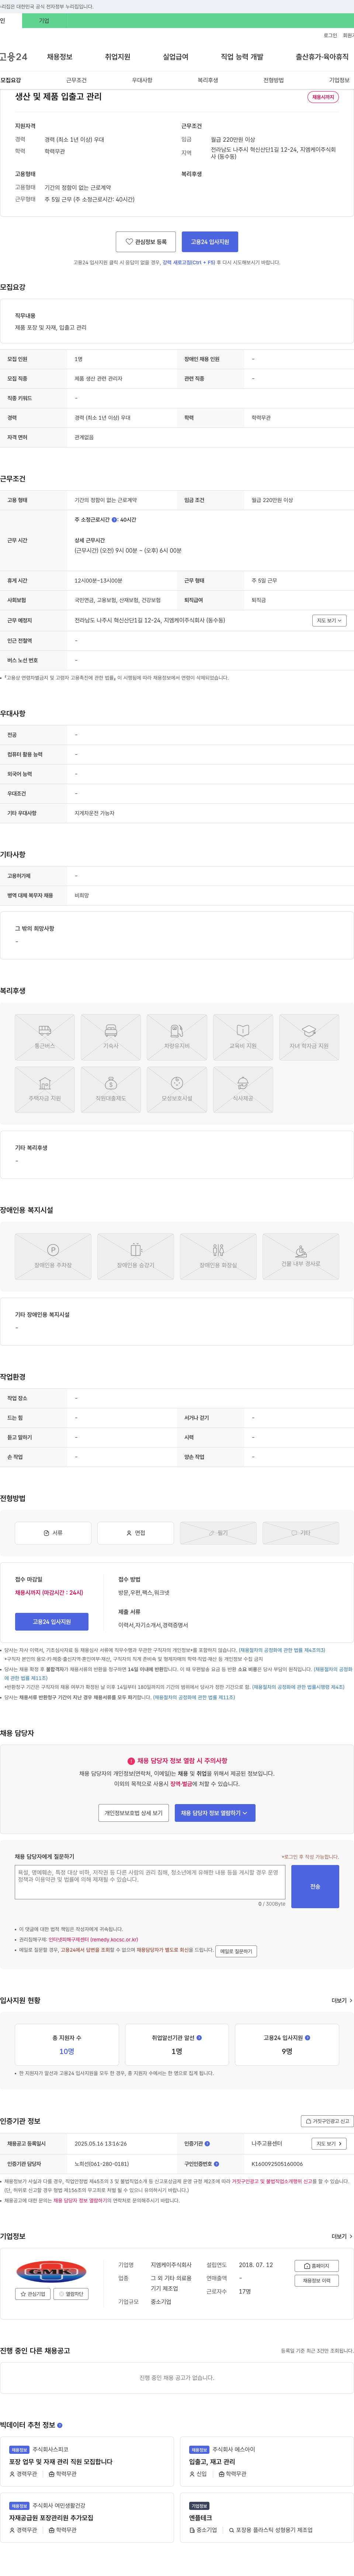Screen dimensions: 354x2576
Task: Click the info icon beside 빅데이터 추천 정보
Action: (x=60, y=2425)
